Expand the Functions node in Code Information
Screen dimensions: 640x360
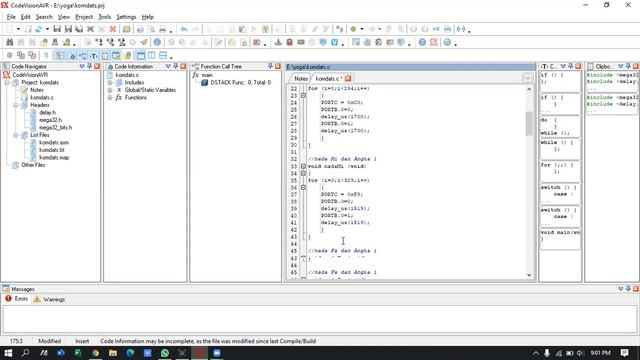coord(110,98)
